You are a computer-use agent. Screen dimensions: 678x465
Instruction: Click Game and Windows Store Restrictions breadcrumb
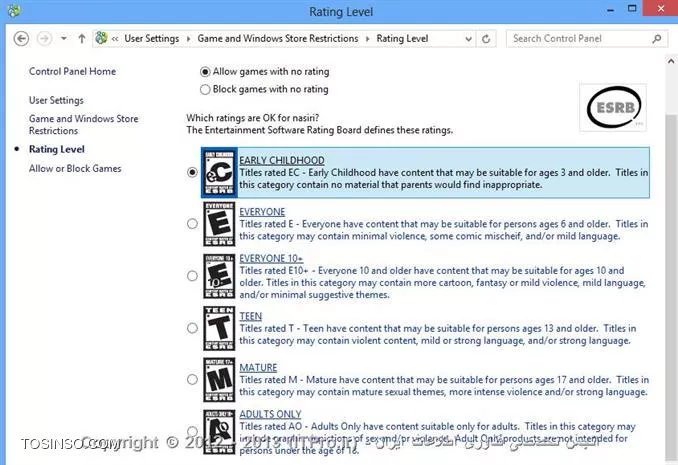pos(278,38)
